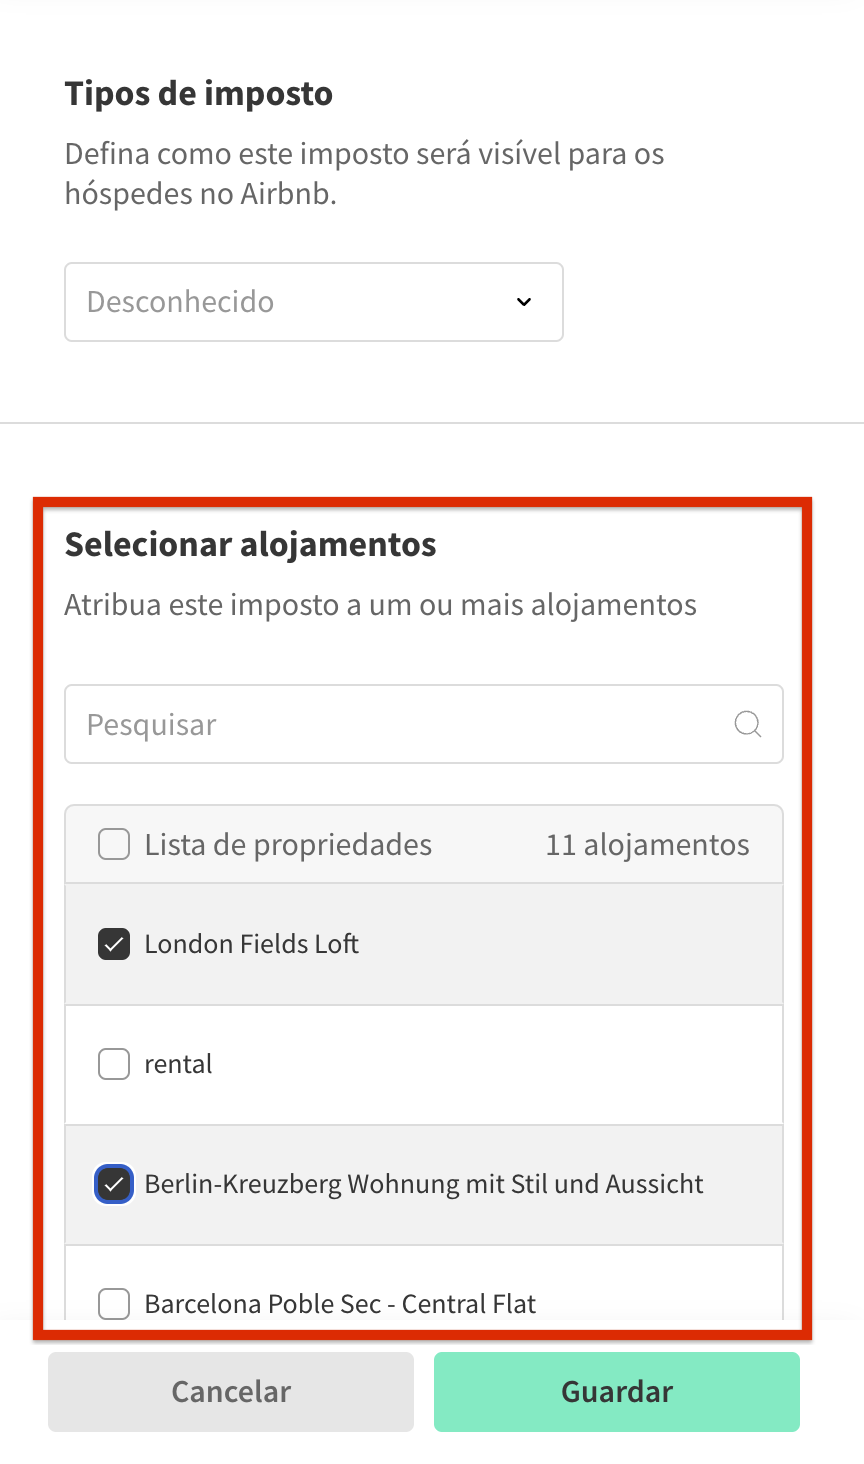Click the 11 alojamentos count label
Screen dimensions: 864x1464
tap(646, 844)
